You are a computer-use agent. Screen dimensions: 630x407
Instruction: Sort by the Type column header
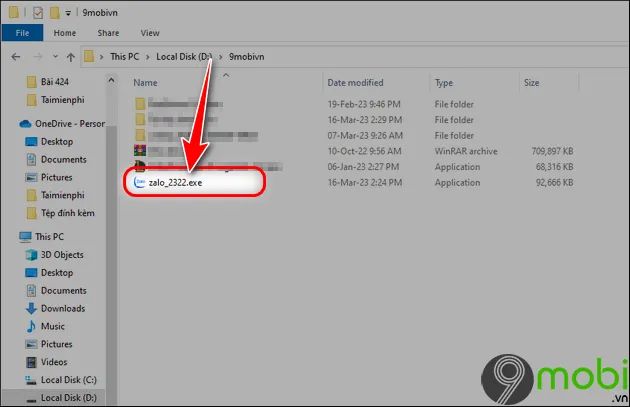coord(444,83)
